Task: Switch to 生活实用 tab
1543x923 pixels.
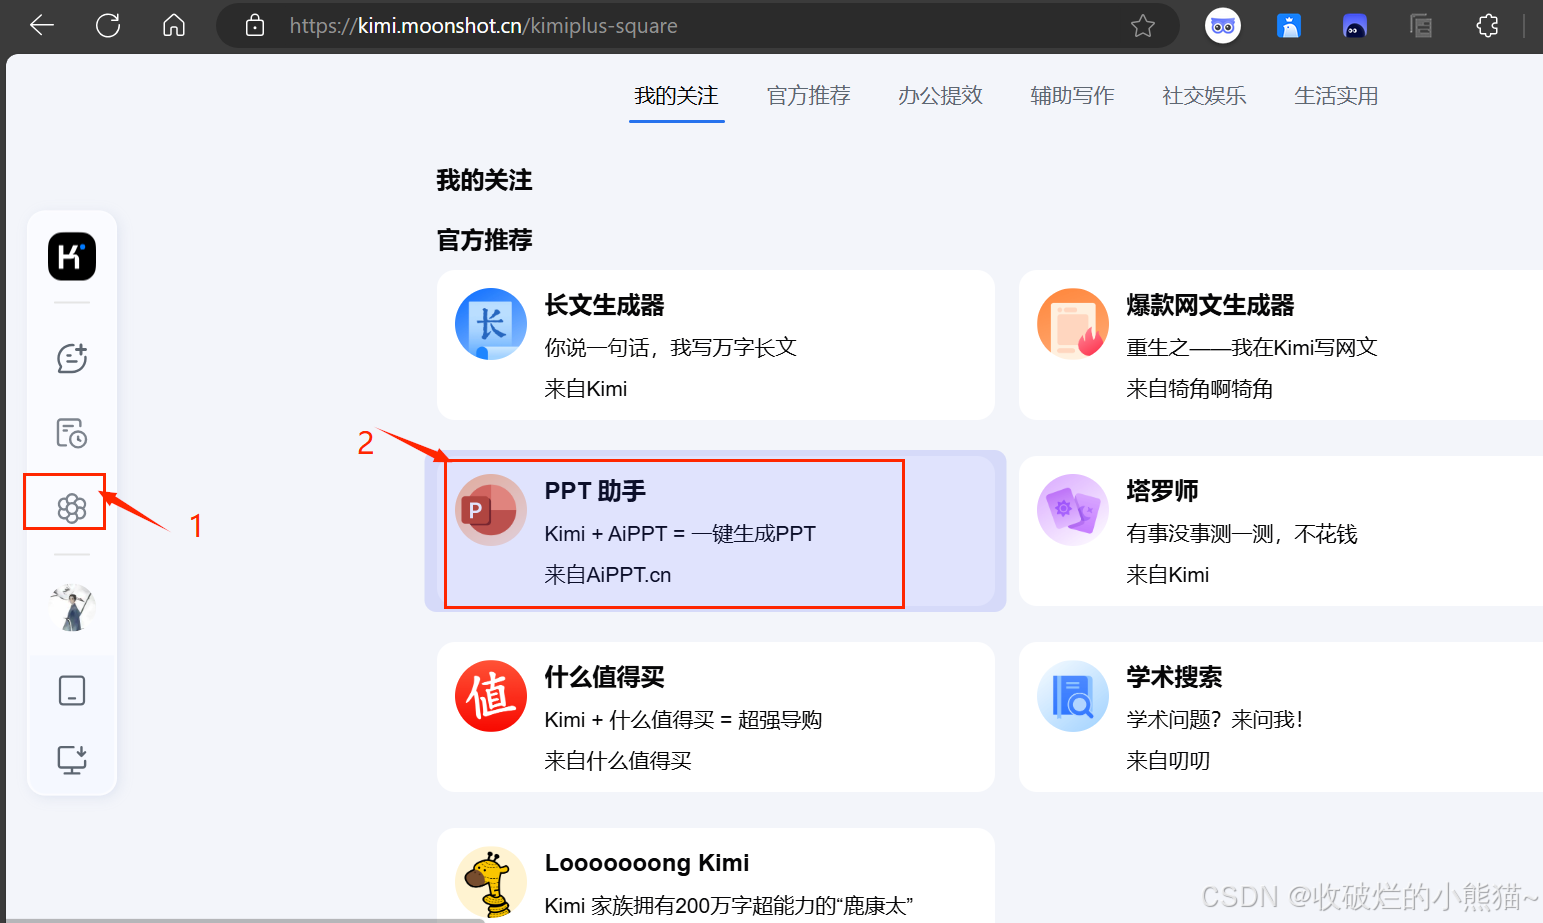Action: (1336, 96)
